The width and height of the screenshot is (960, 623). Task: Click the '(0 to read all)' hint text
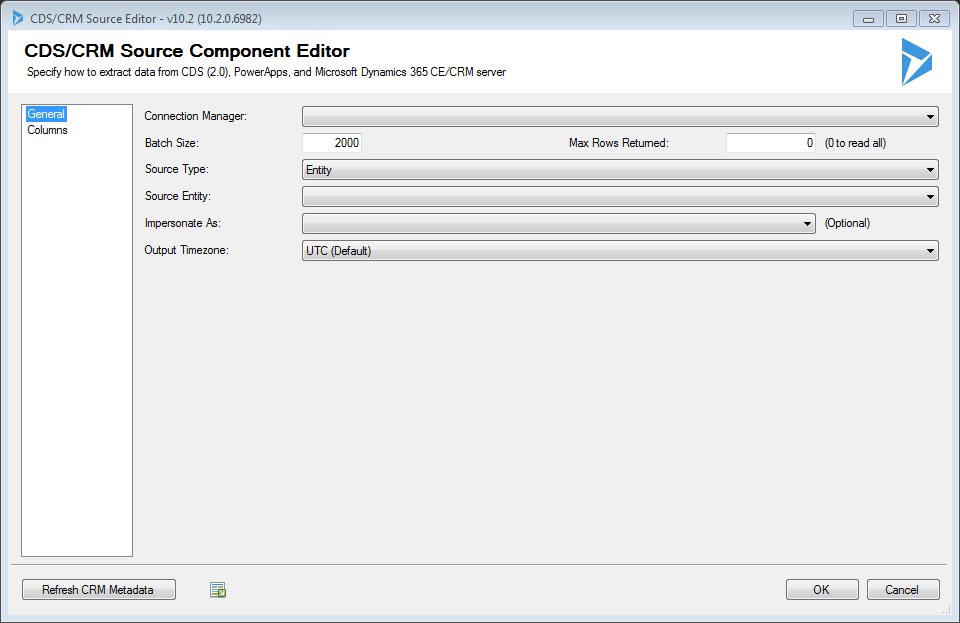pos(855,143)
